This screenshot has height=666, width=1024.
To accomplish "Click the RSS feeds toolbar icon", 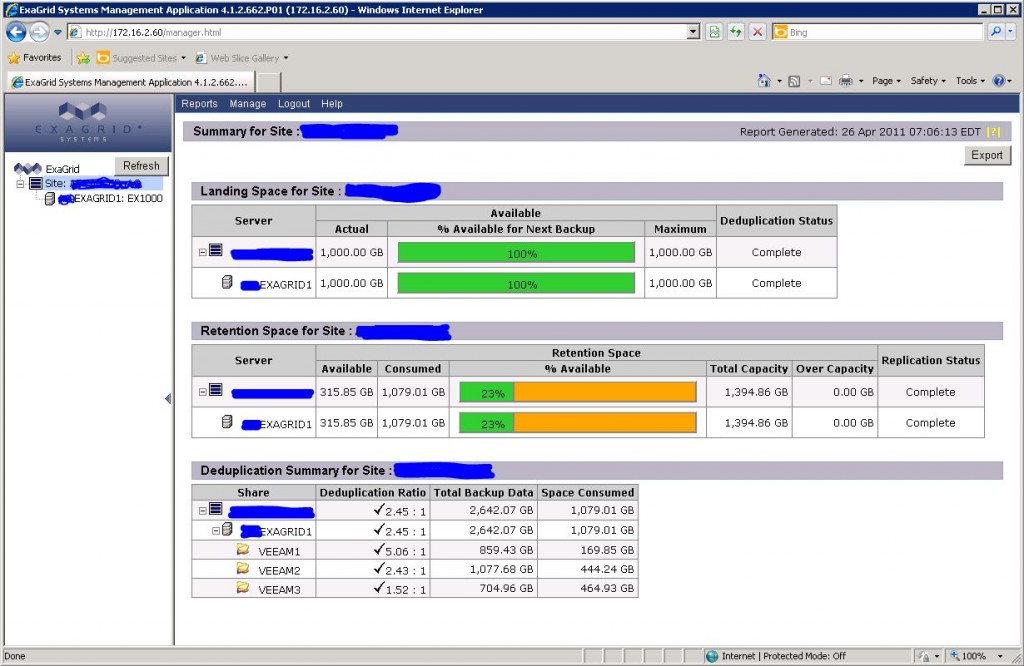I will click(794, 81).
